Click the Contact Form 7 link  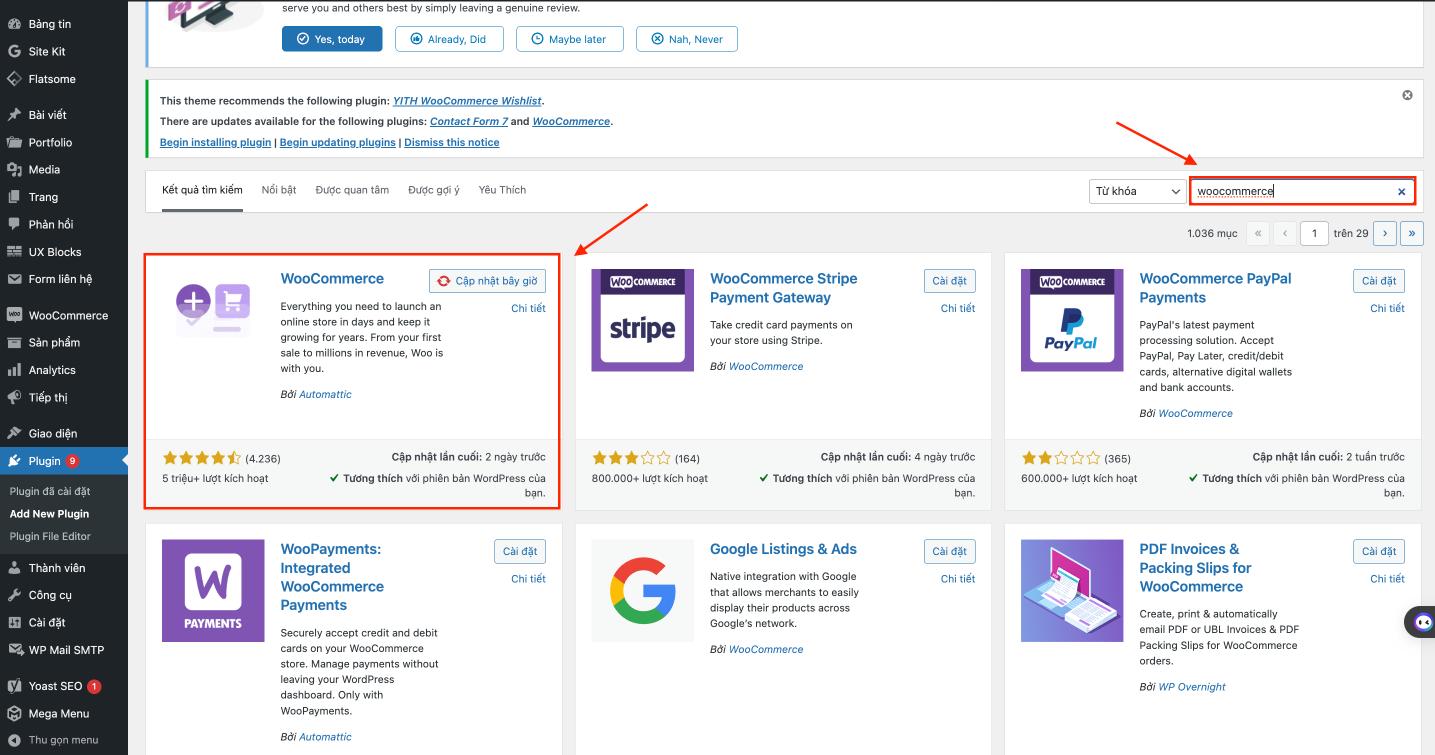[x=469, y=121]
